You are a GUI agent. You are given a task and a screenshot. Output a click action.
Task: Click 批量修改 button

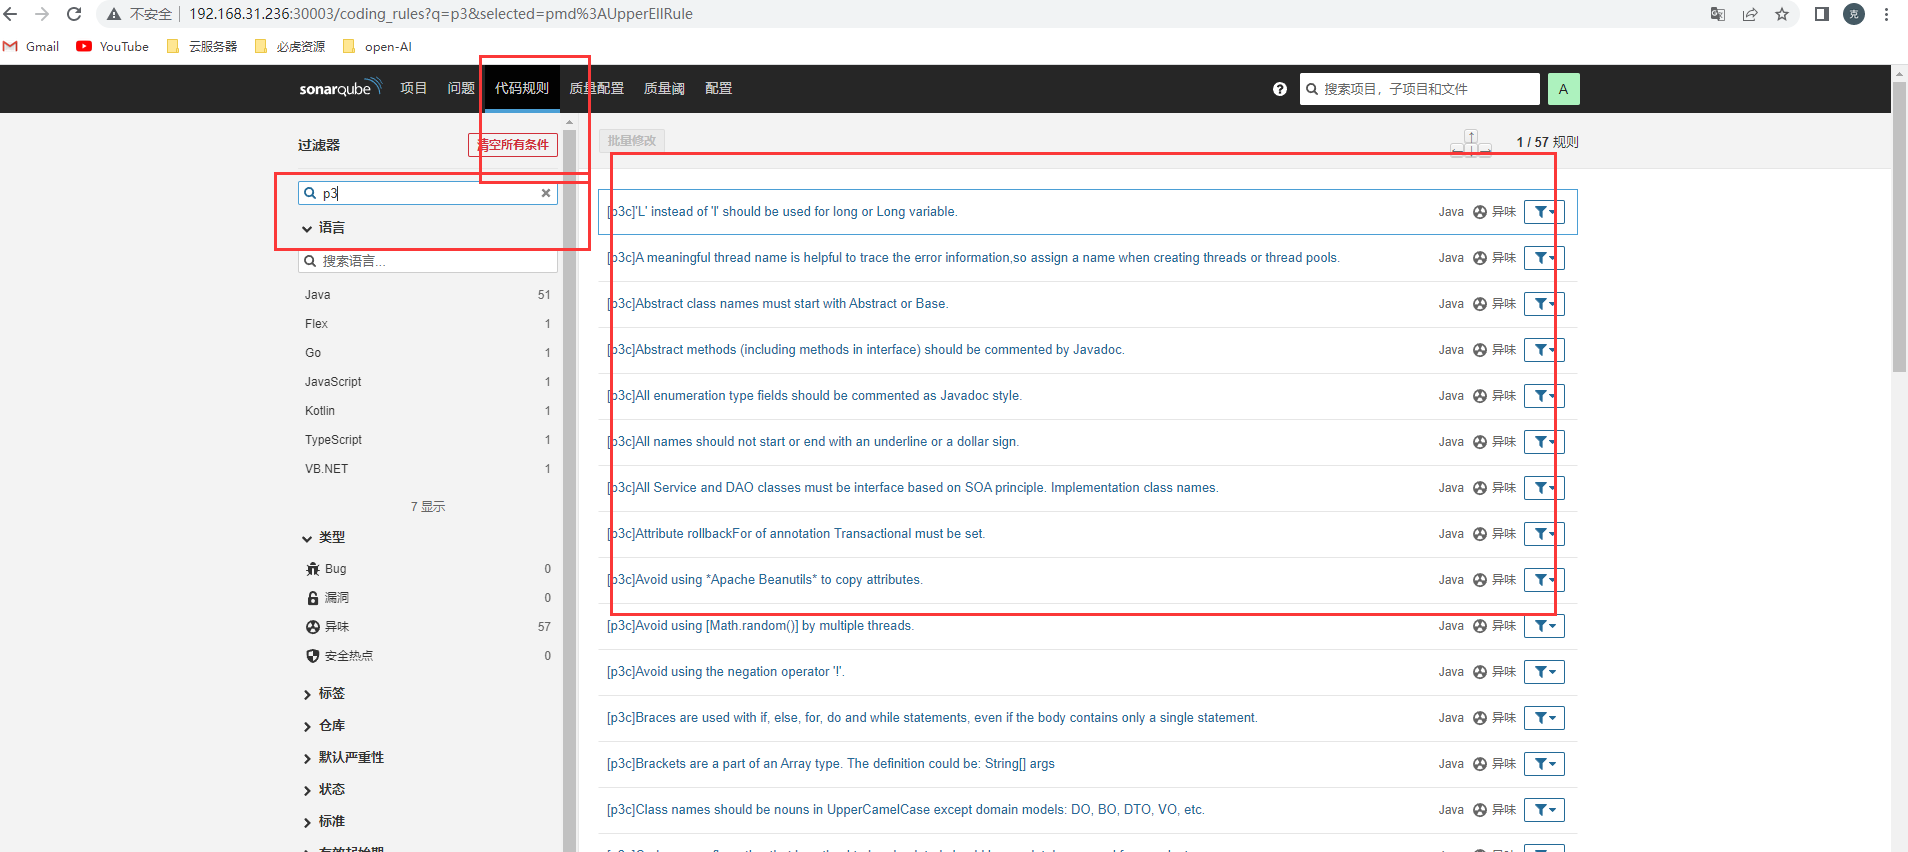coord(632,141)
